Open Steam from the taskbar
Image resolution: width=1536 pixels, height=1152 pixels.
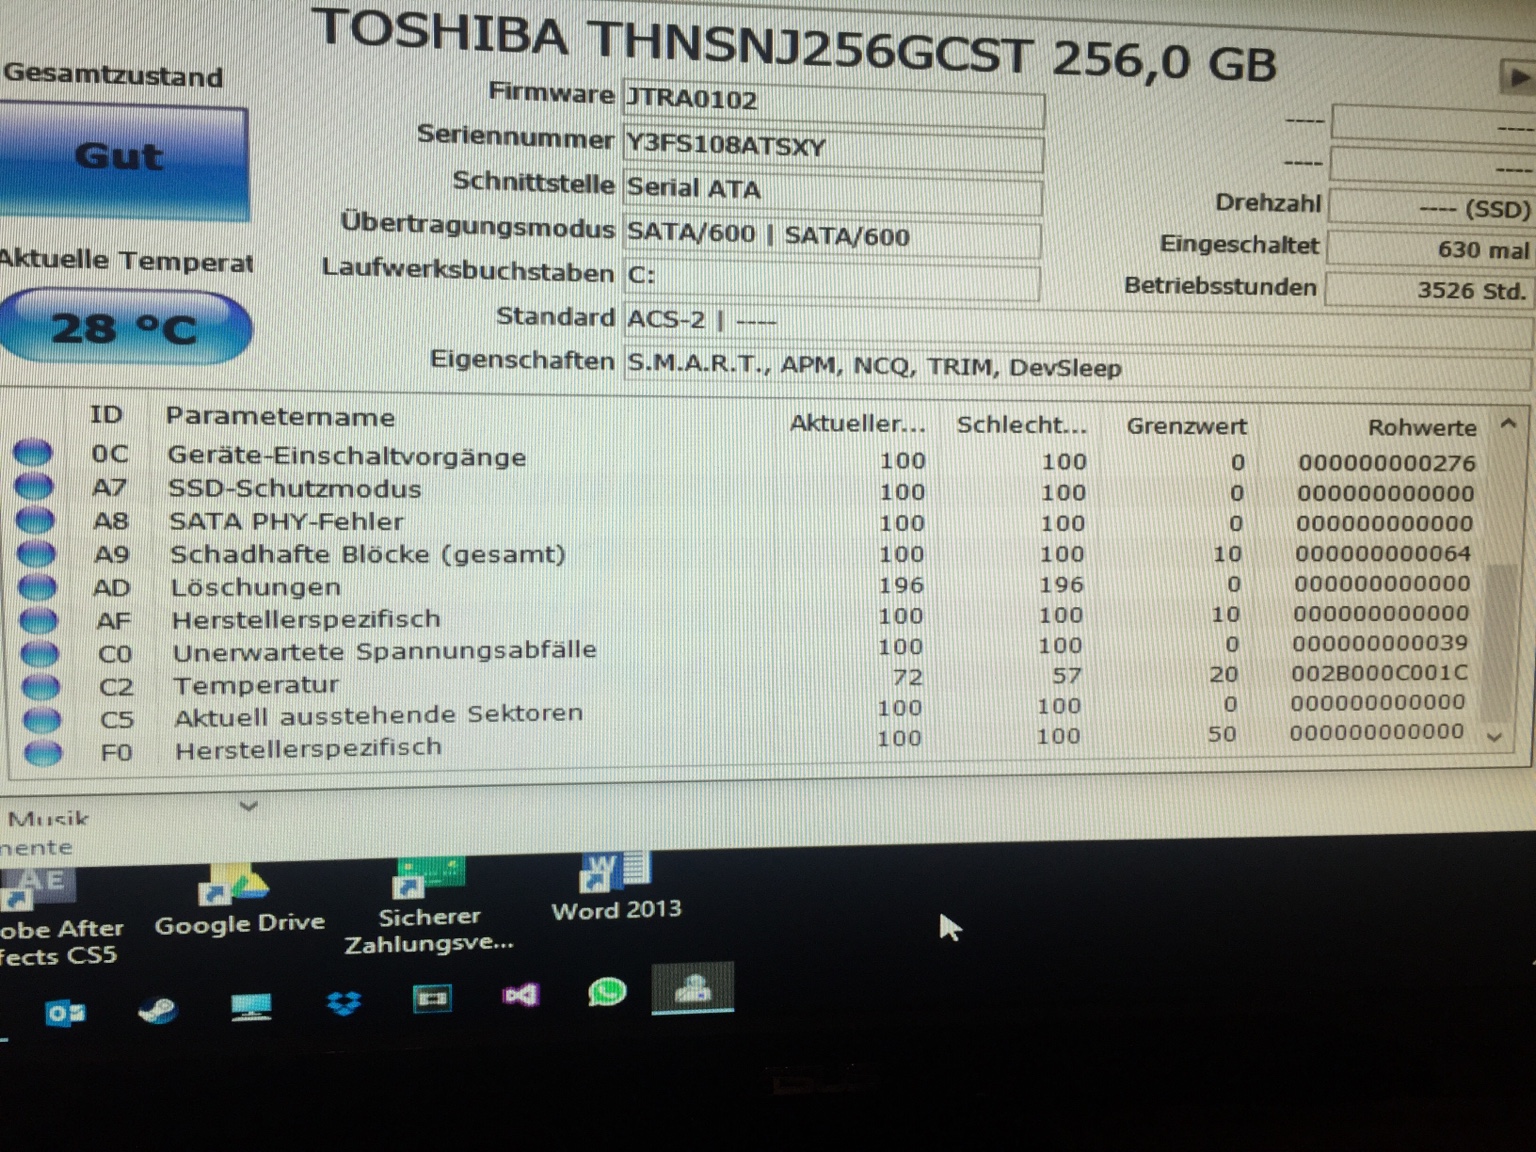click(x=158, y=1010)
